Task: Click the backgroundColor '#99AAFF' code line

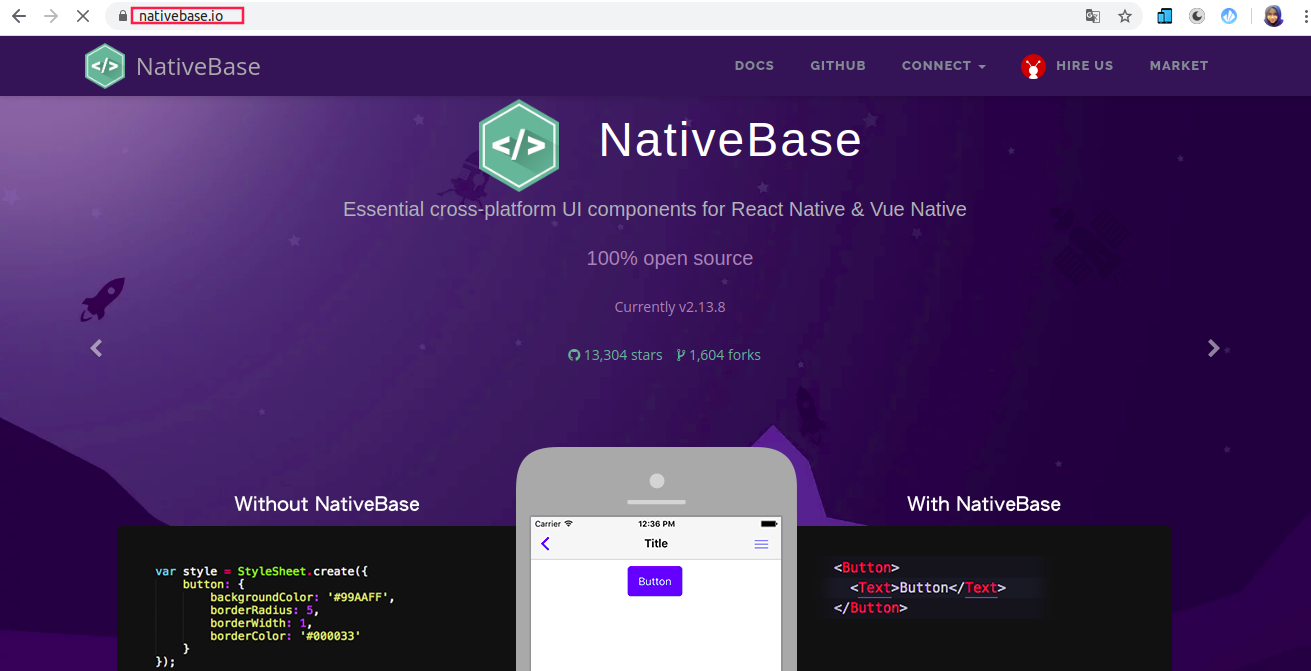Action: click(x=303, y=597)
